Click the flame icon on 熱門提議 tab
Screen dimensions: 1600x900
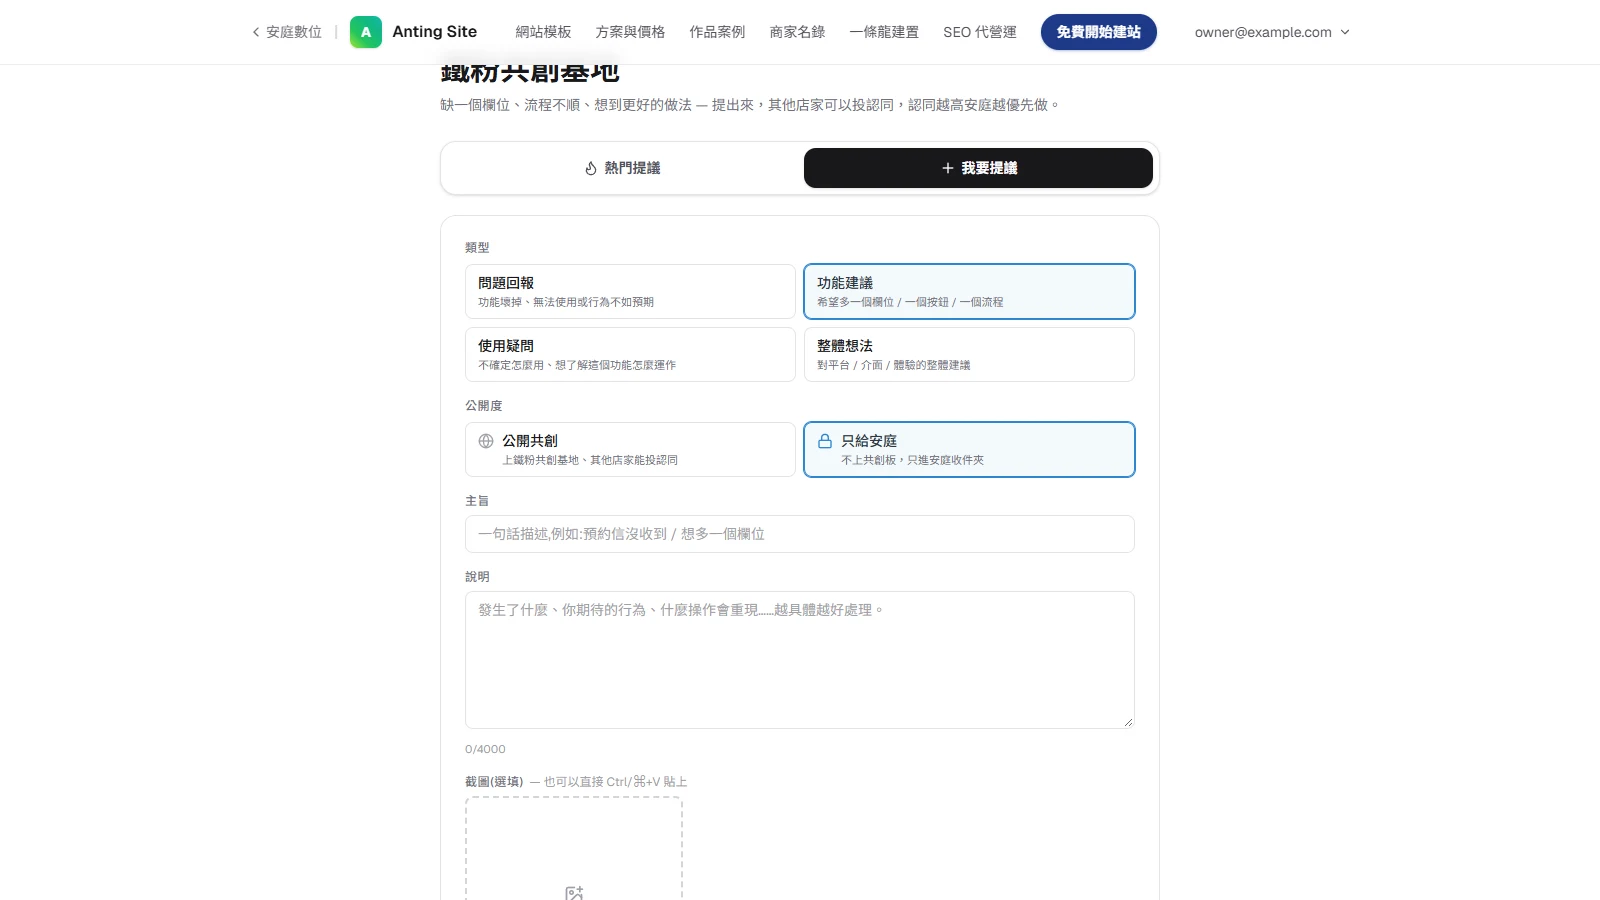click(x=591, y=168)
